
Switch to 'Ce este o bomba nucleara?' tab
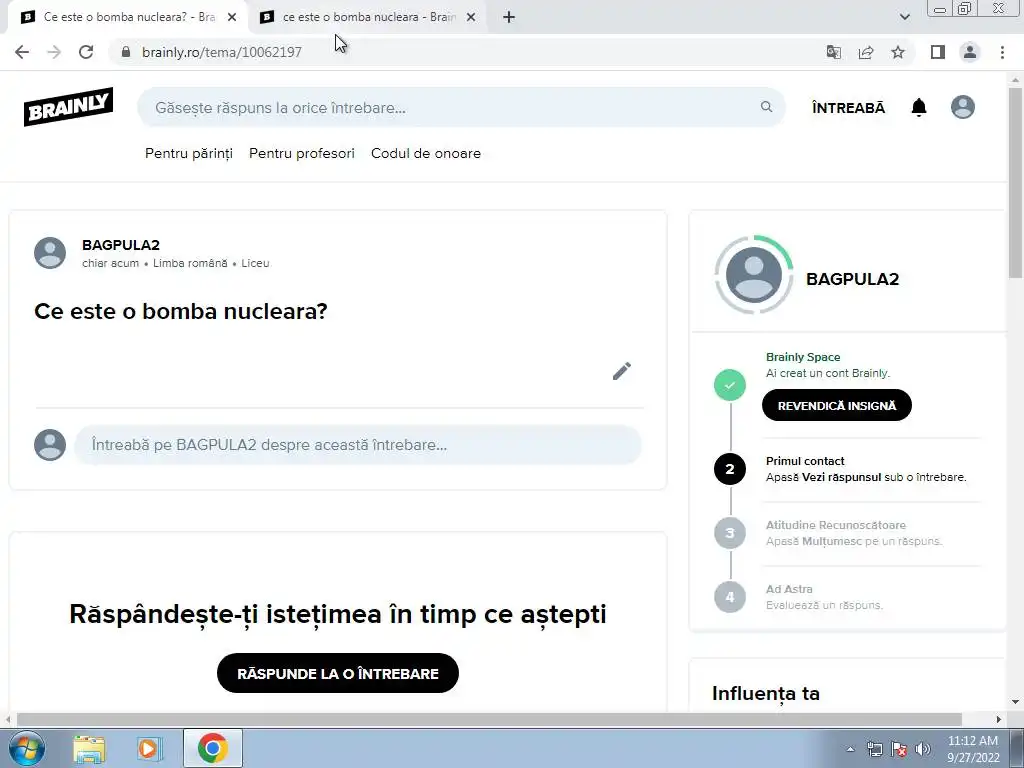pos(128,18)
